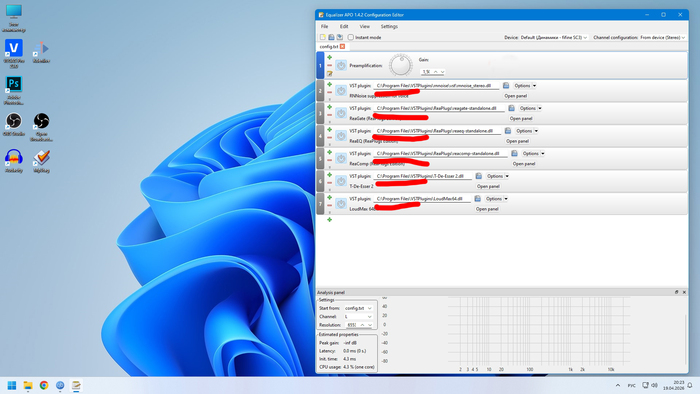
Task: Click the Preamplification gain knob
Action: tap(400, 65)
